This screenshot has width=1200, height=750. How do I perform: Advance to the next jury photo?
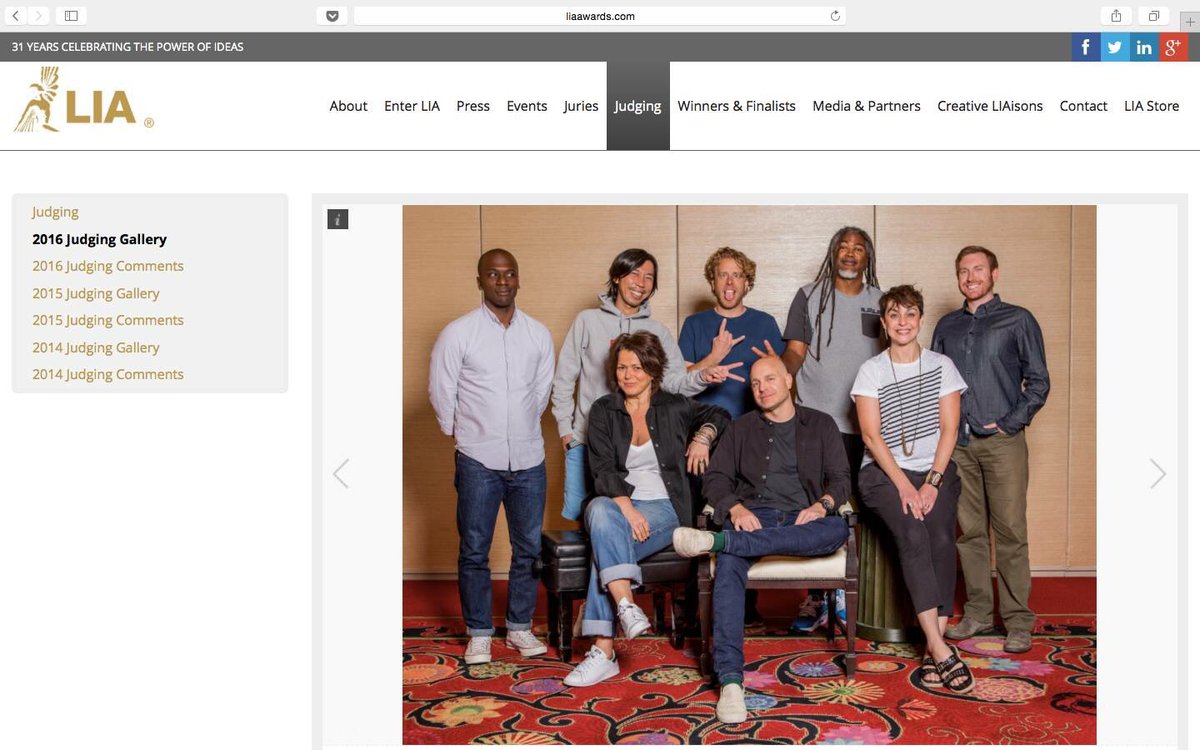[1157, 473]
